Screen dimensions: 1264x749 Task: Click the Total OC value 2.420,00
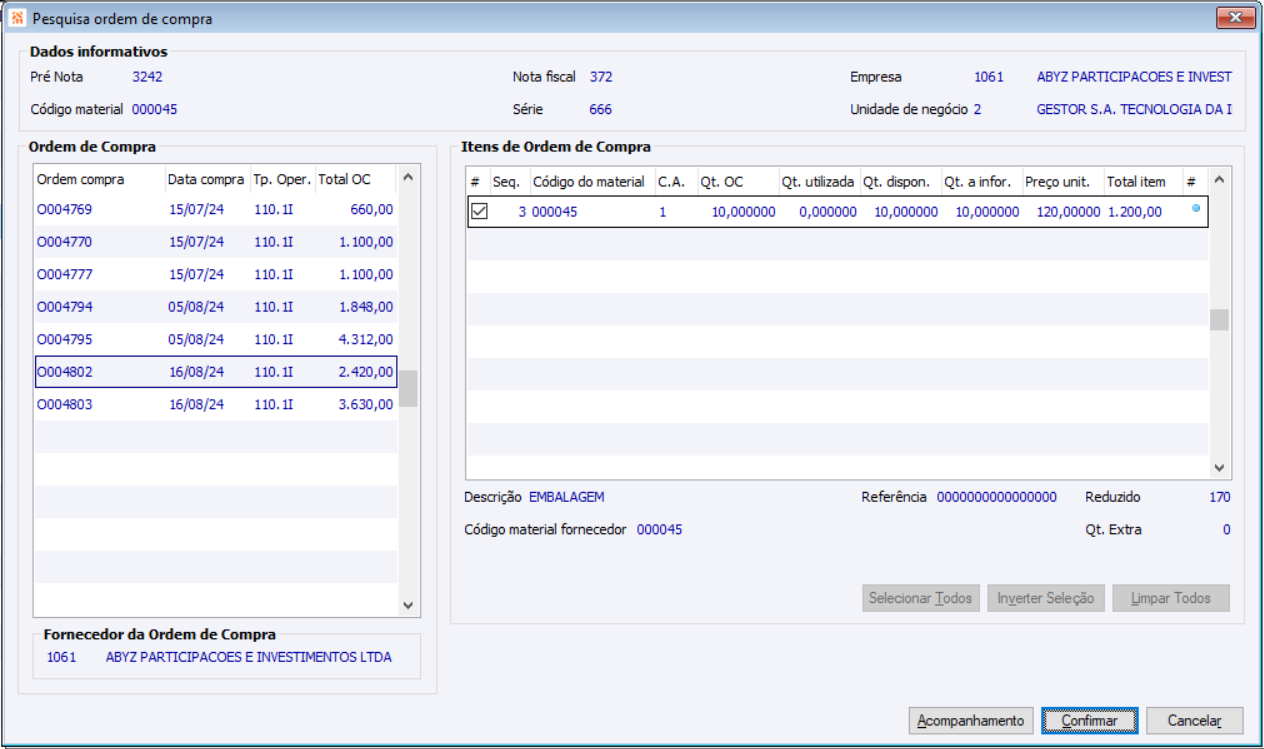(366, 372)
